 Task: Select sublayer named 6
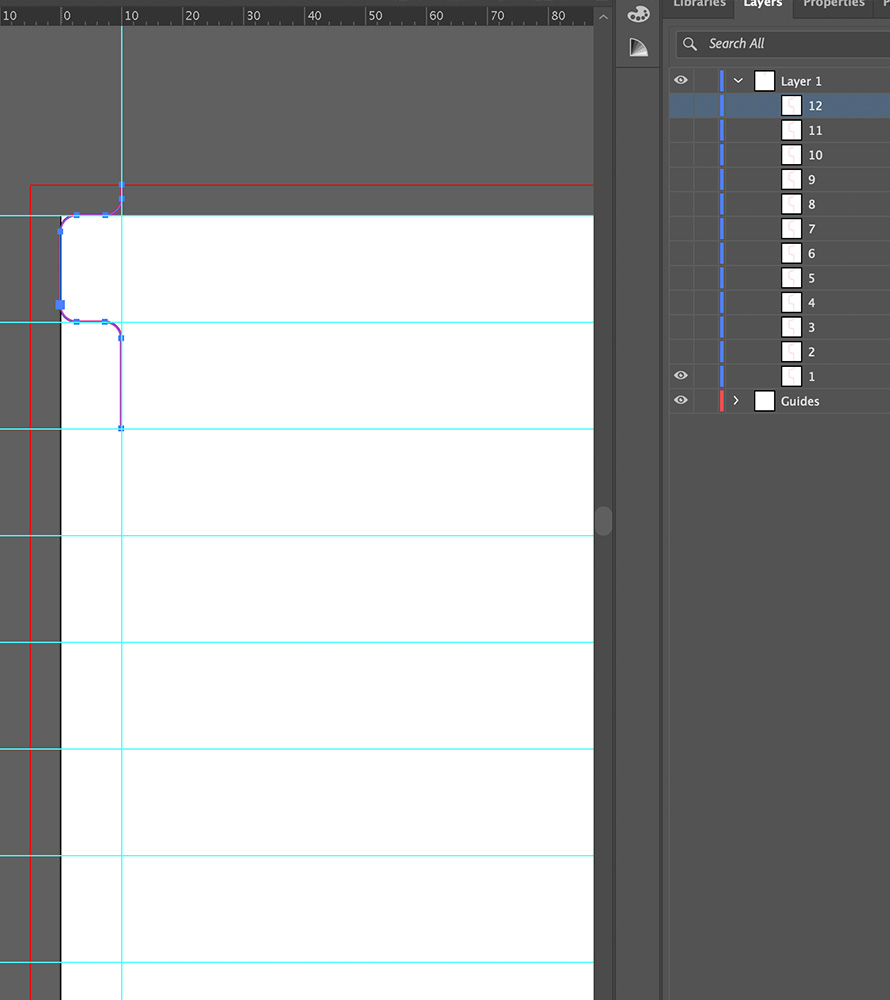[812, 254]
